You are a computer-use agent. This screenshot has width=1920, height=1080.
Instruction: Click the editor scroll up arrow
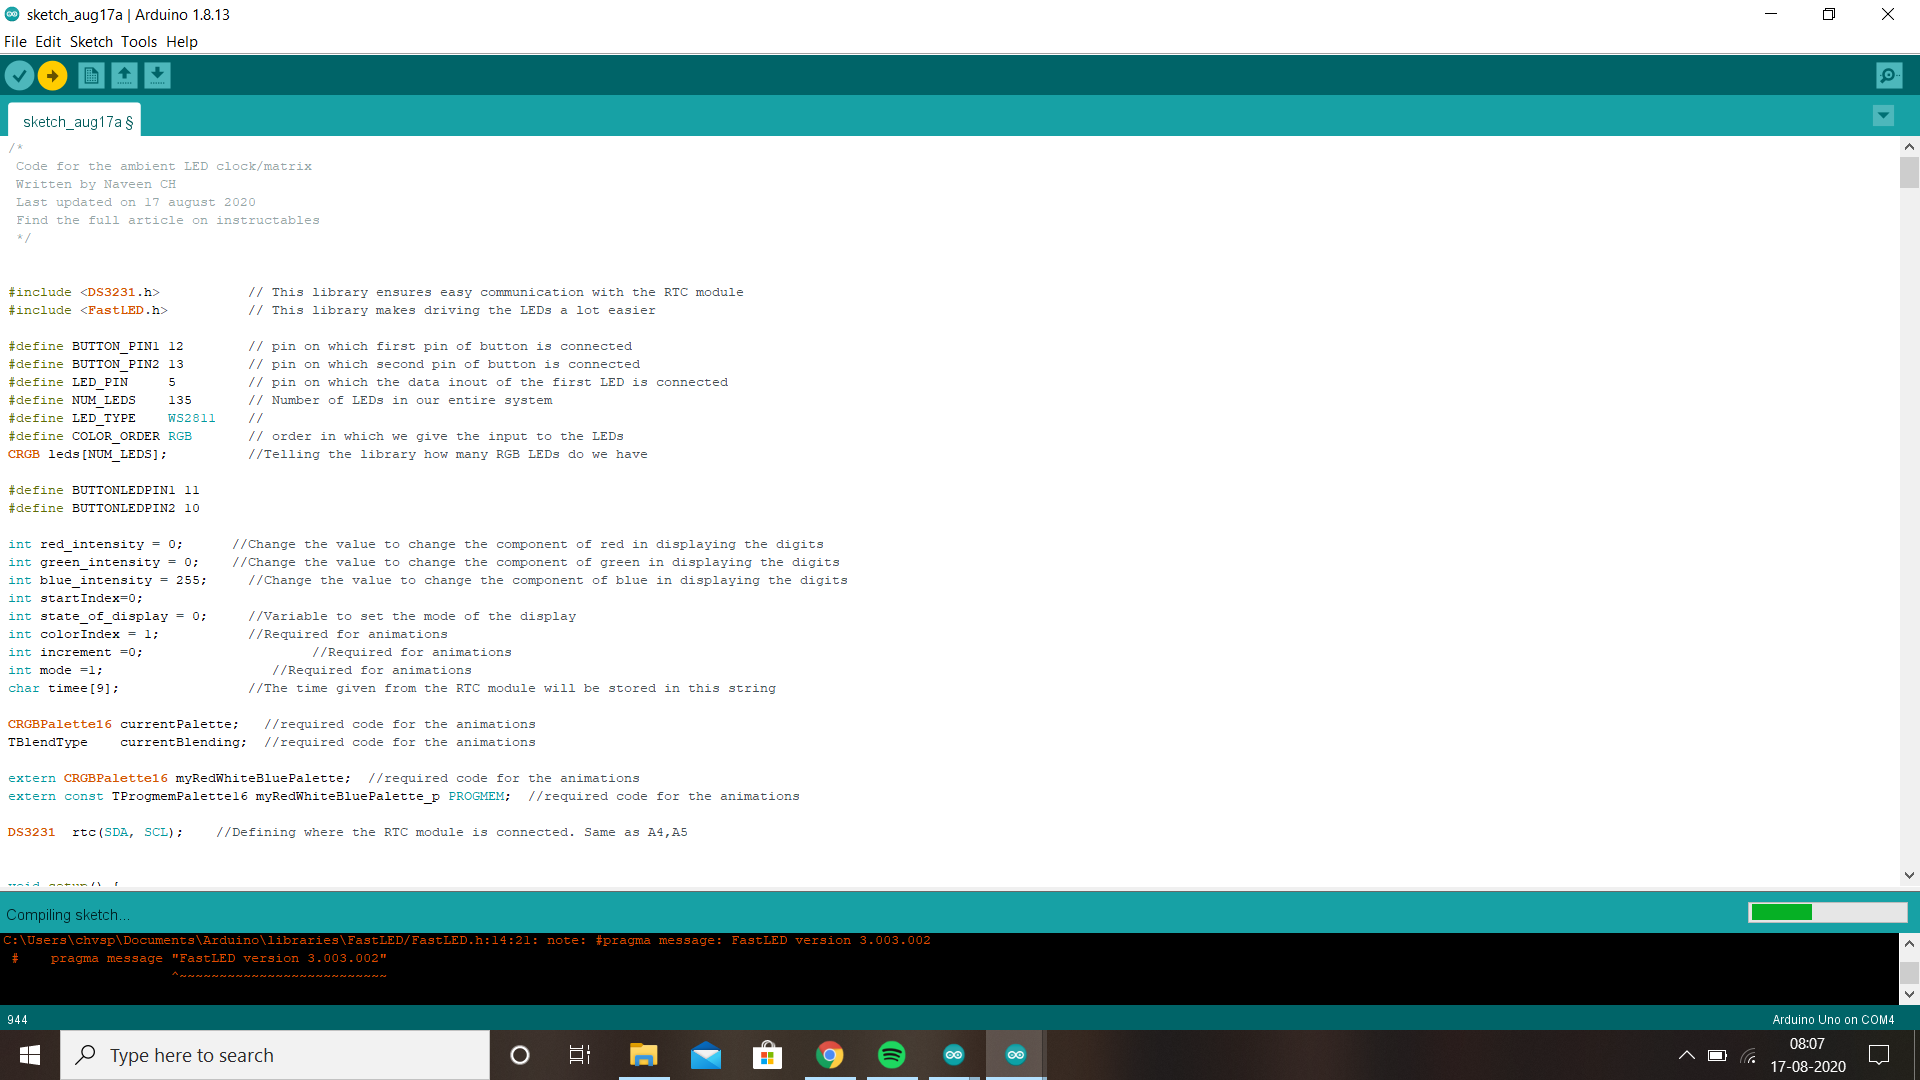coord(1909,147)
